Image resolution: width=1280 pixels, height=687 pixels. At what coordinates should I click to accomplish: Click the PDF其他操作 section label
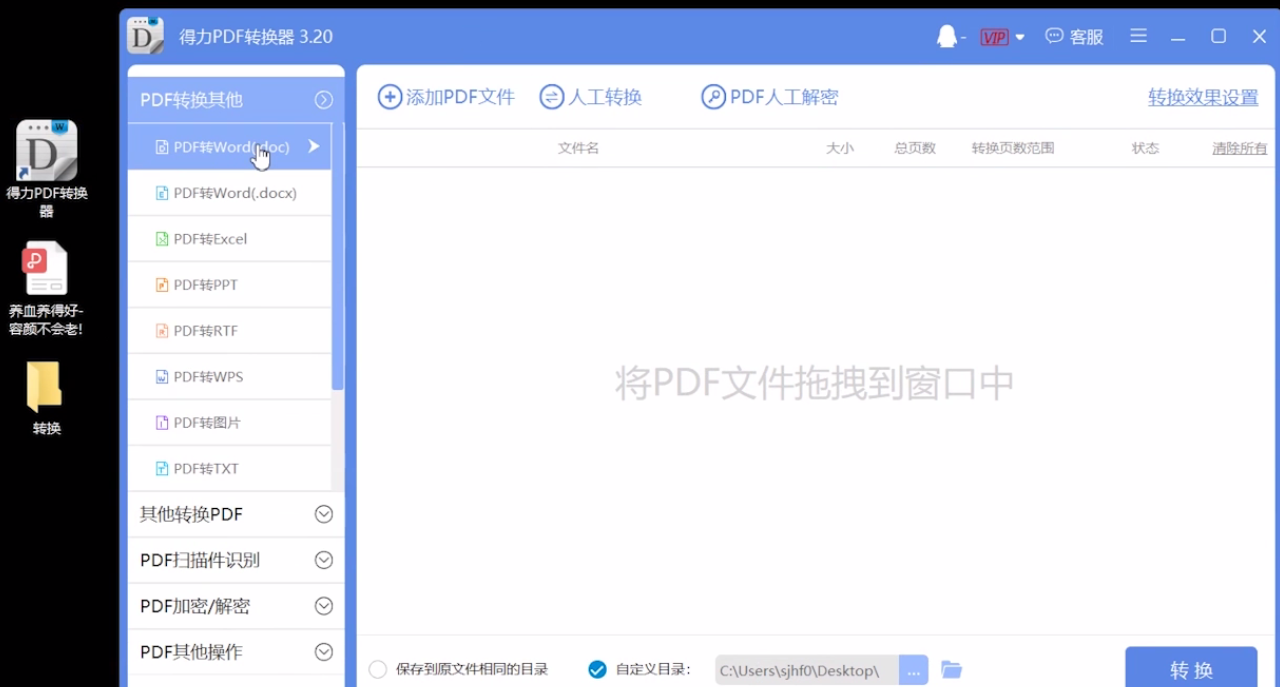pos(191,652)
